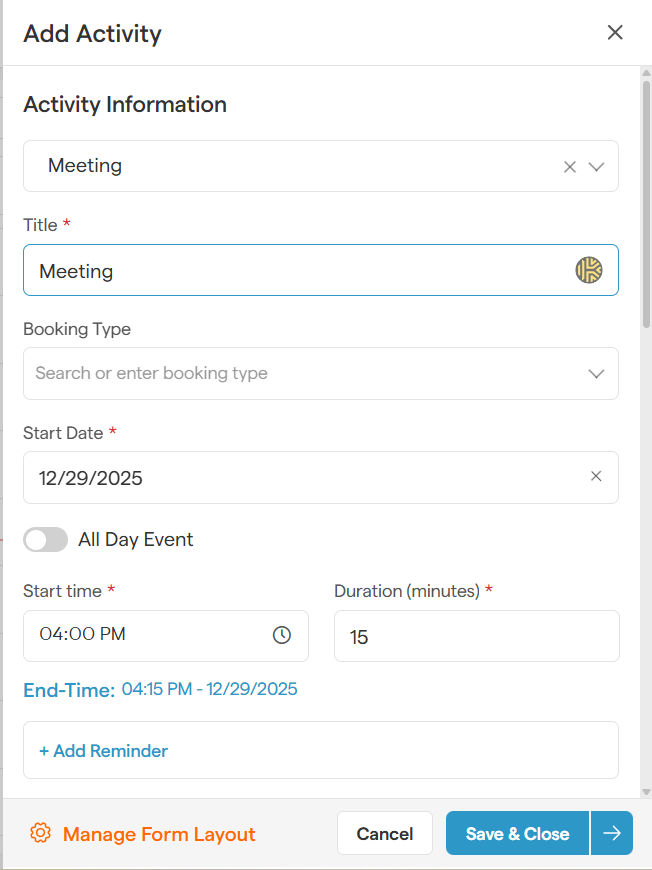
Task: Open the Booking Type dropdown
Action: (596, 373)
